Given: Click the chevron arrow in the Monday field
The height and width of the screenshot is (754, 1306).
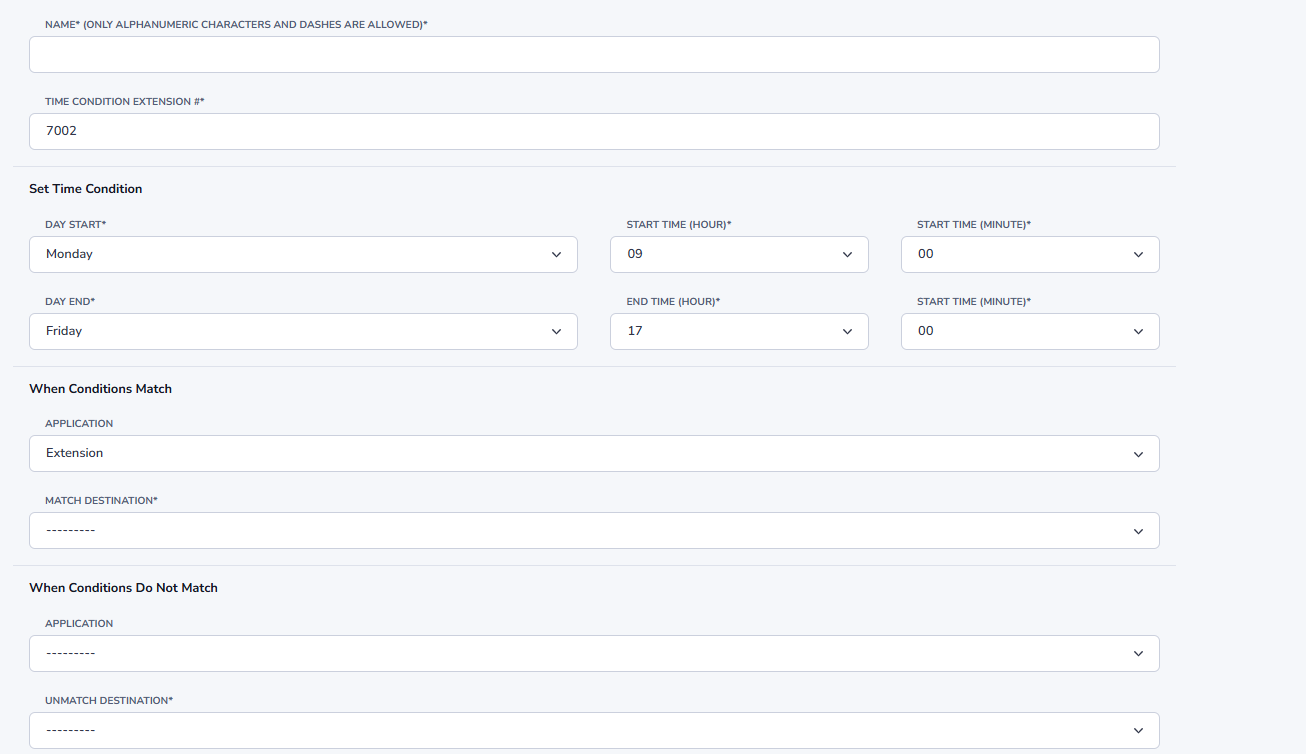Looking at the screenshot, I should coord(557,255).
